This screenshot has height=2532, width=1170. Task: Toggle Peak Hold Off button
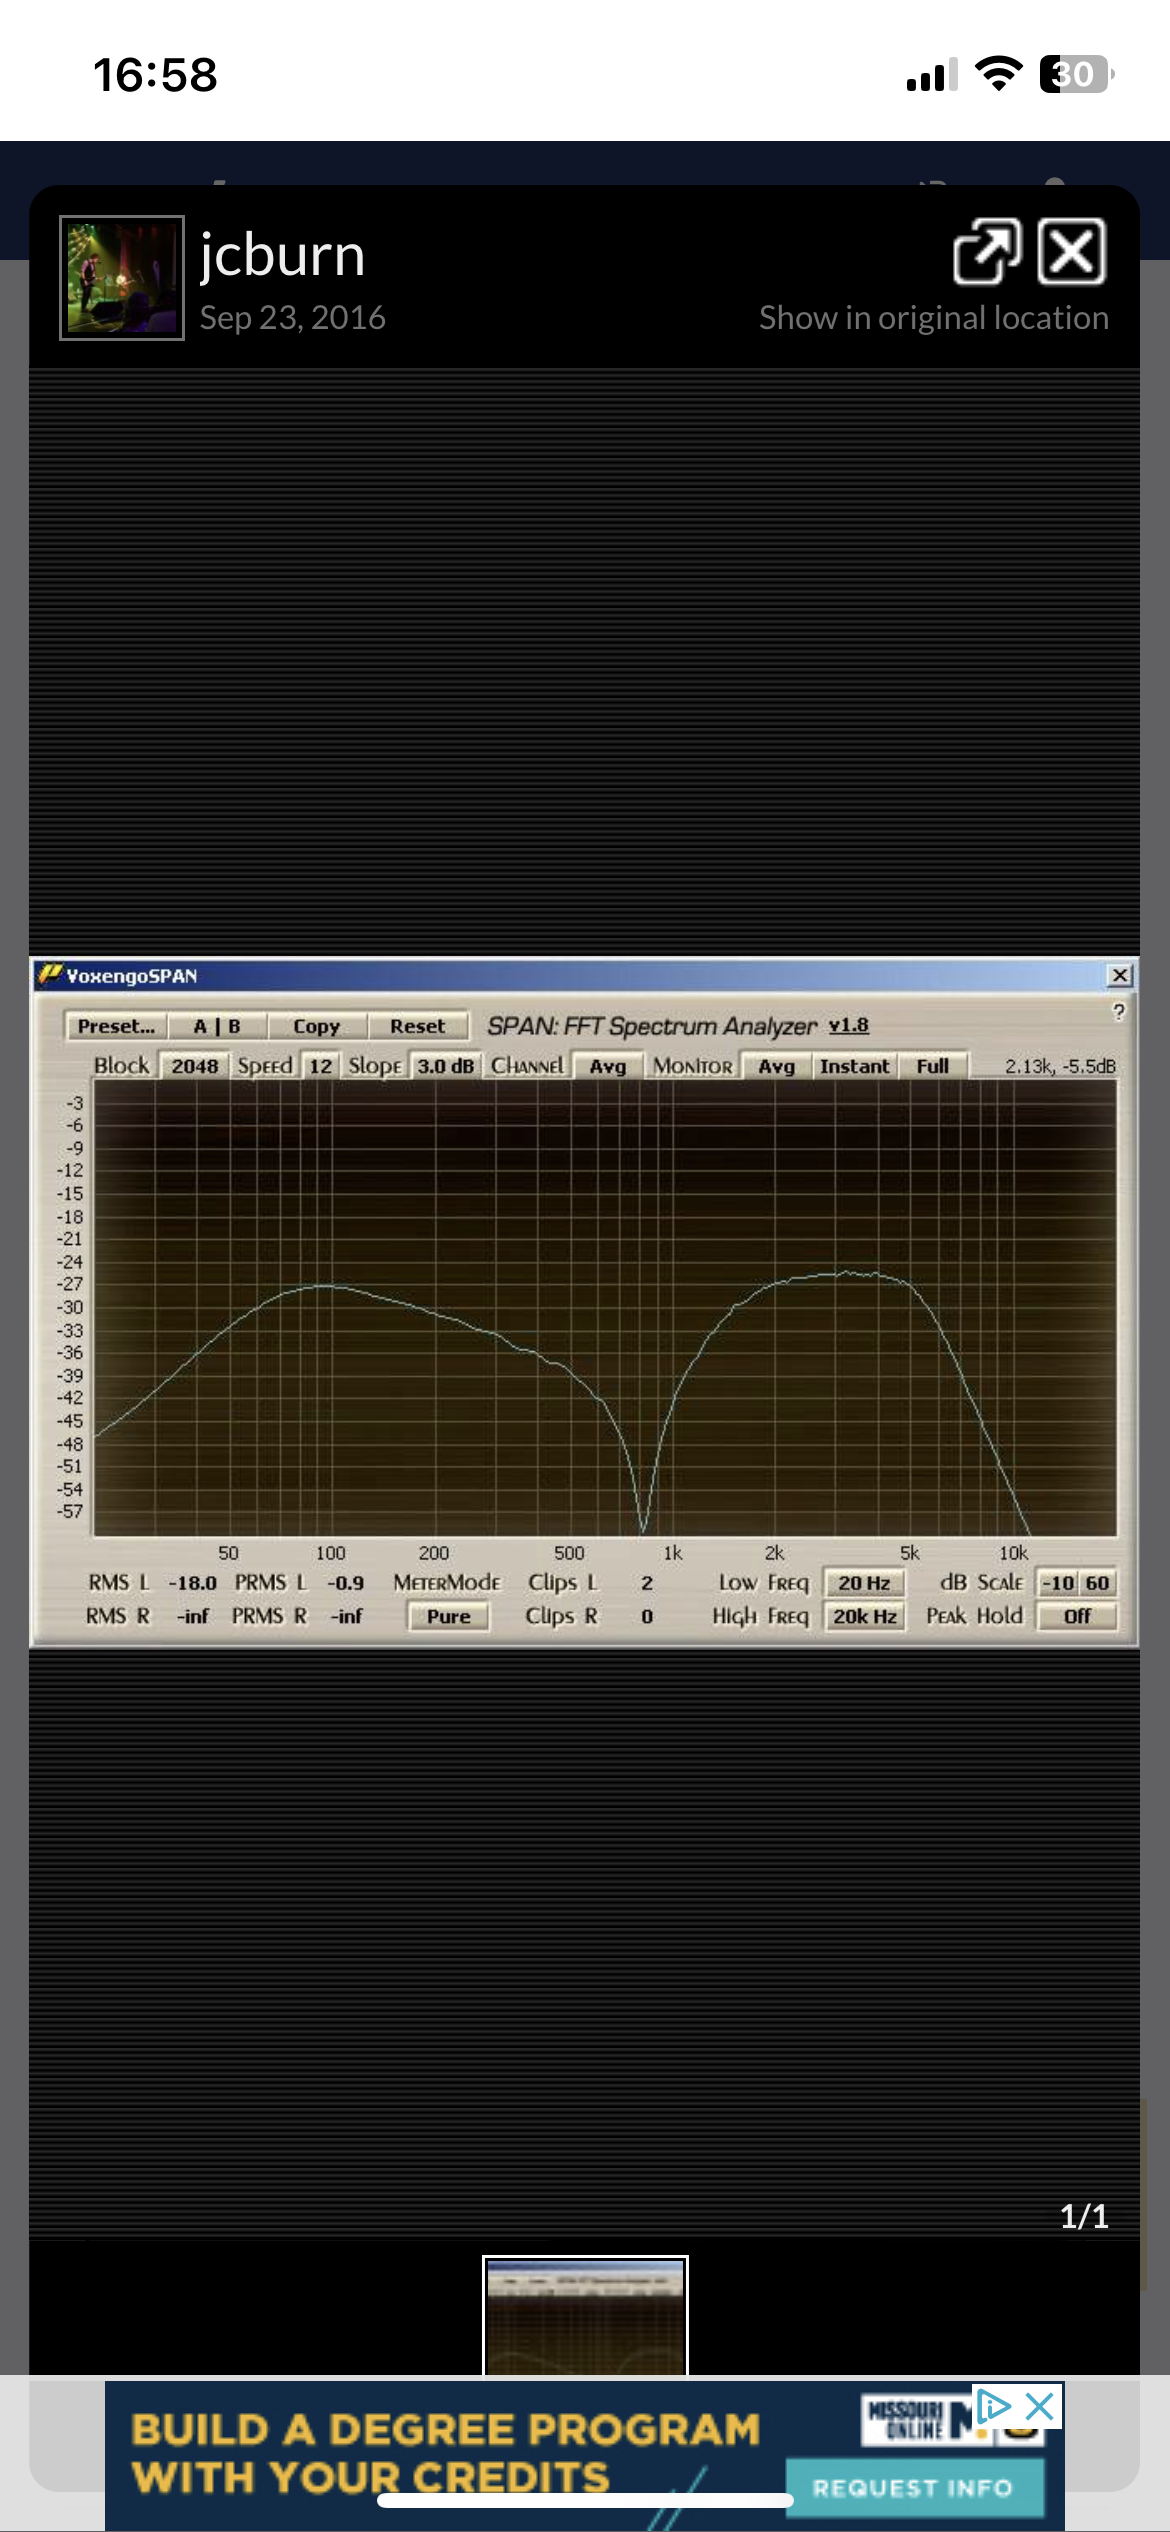[x=1077, y=1616]
